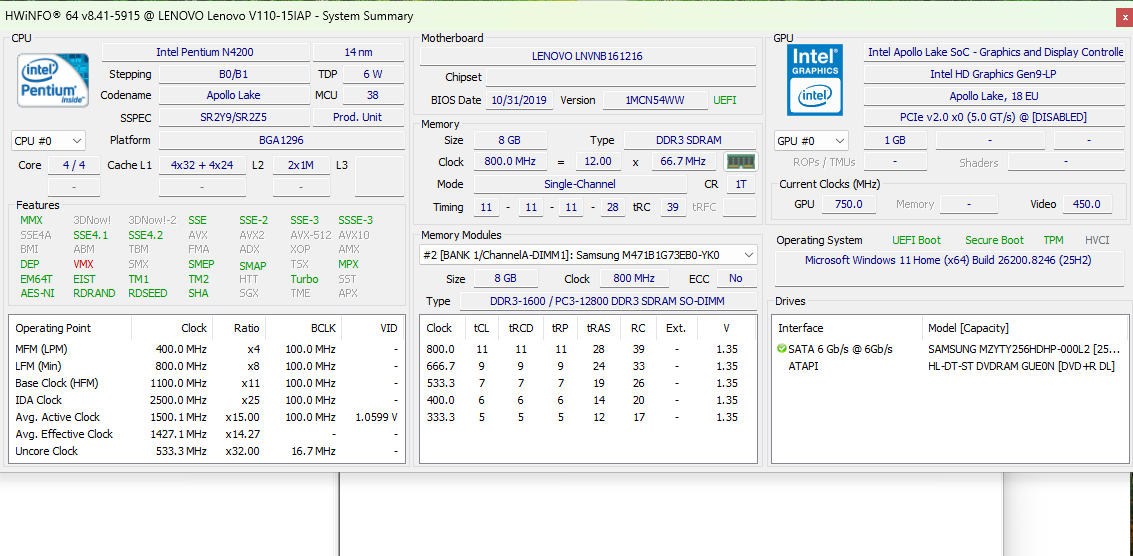The image size is (1133, 556).
Task: Click the green UEFI label beside BIOS version
Action: 725,100
